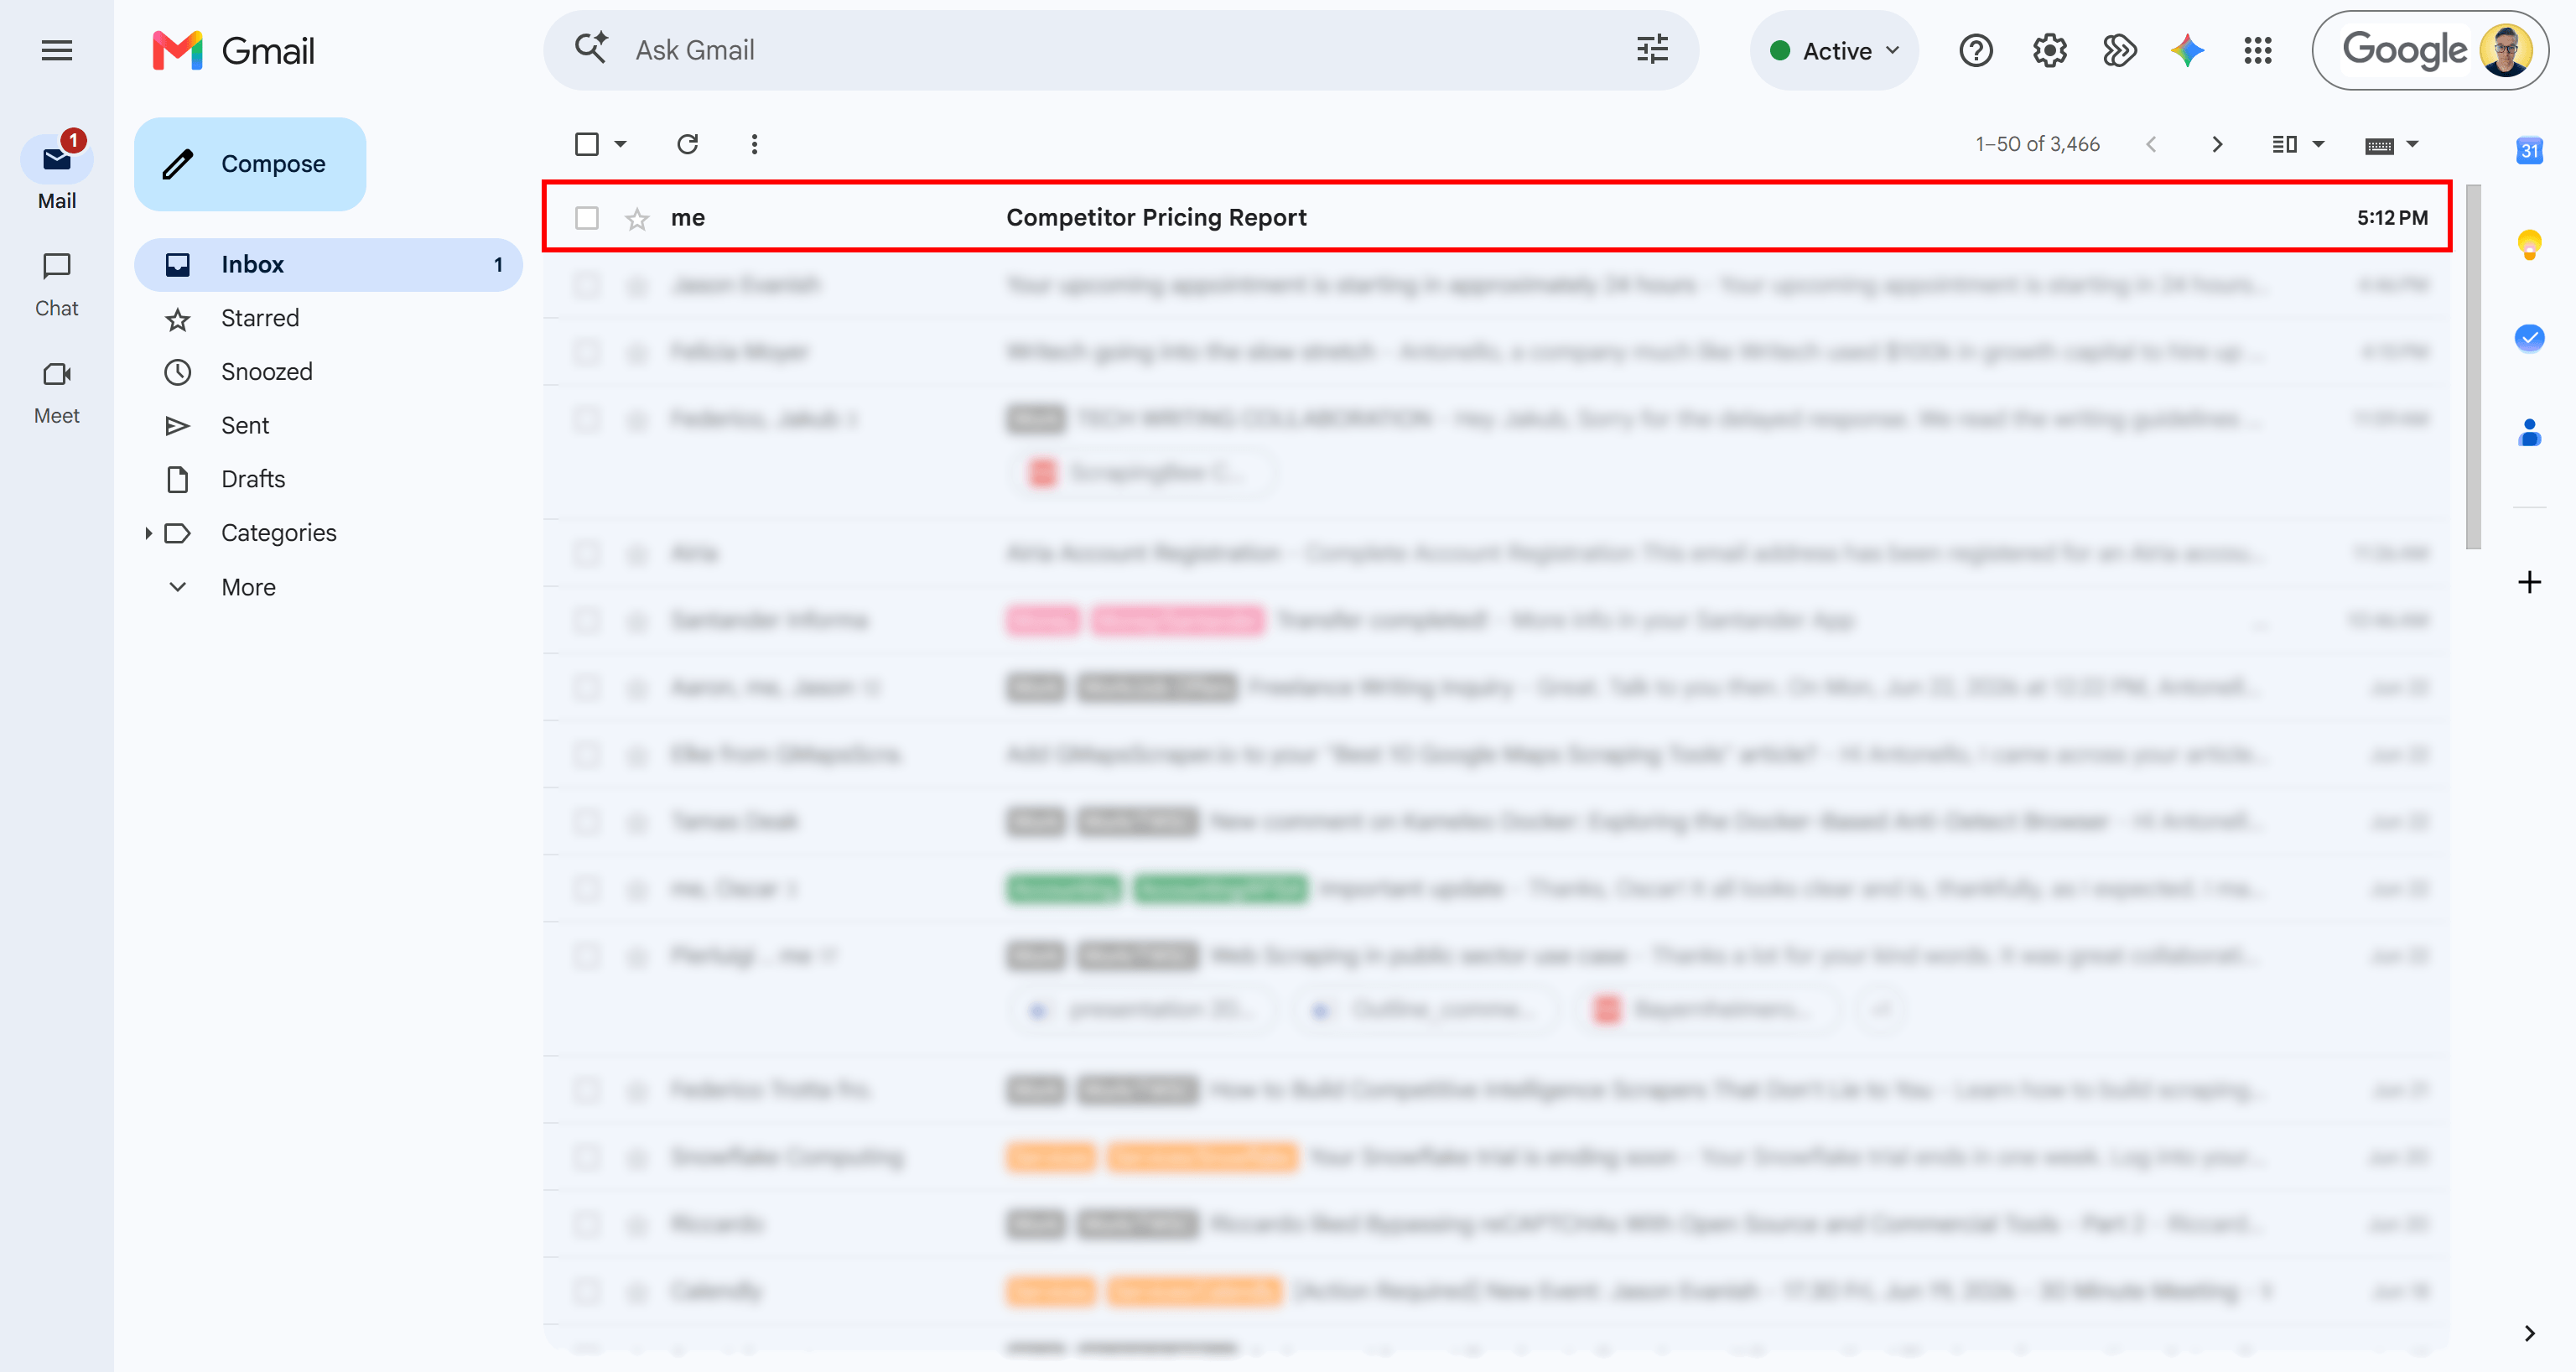The image size is (2576, 1372).
Task: Click the icon right of Settings gear
Action: coord(2119,50)
